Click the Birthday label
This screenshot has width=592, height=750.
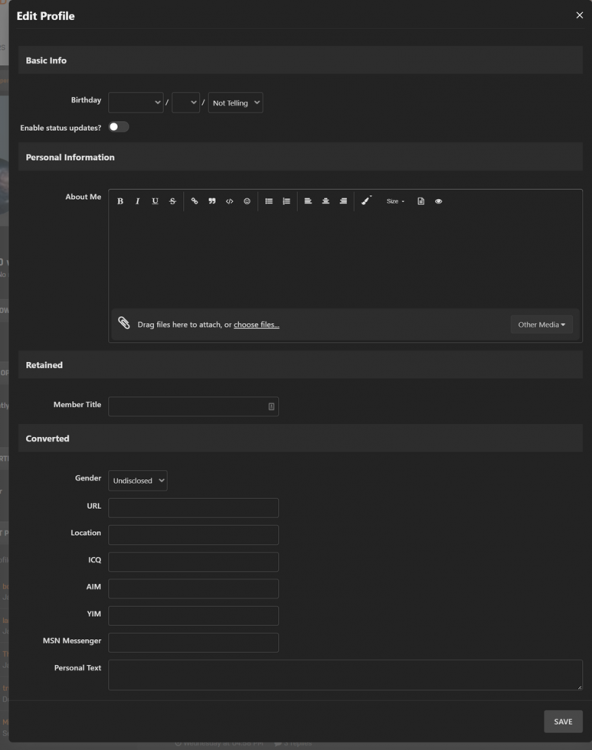click(86, 100)
